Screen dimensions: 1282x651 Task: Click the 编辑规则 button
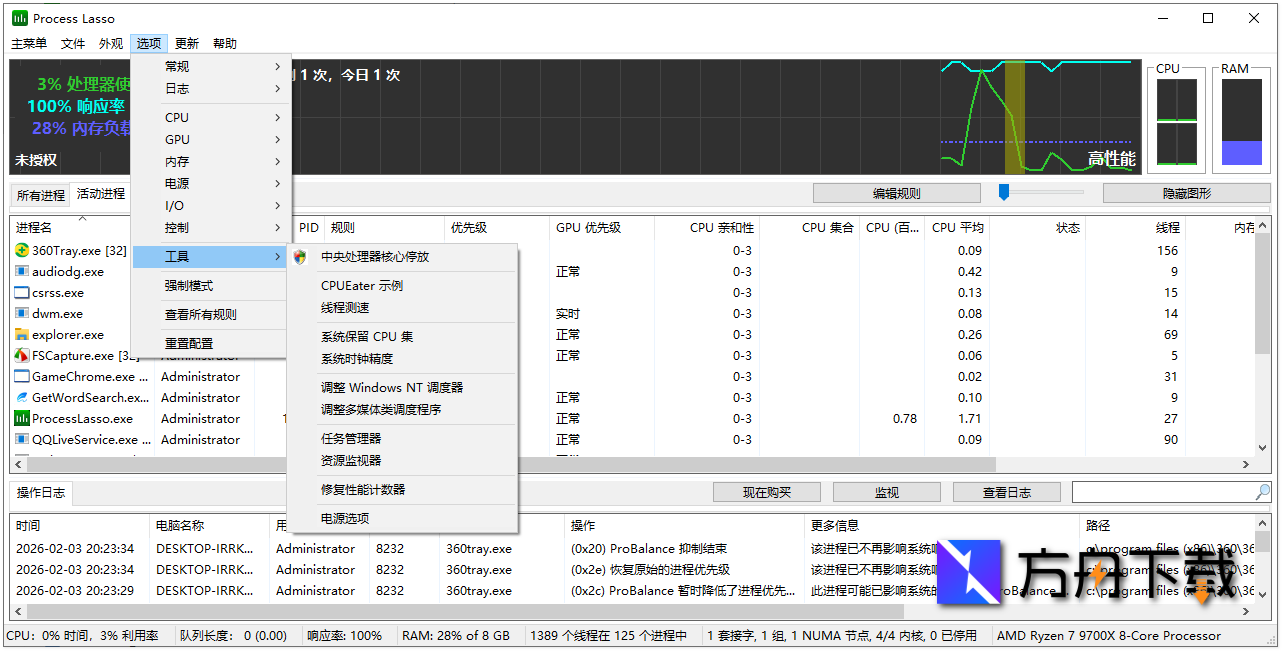click(895, 192)
